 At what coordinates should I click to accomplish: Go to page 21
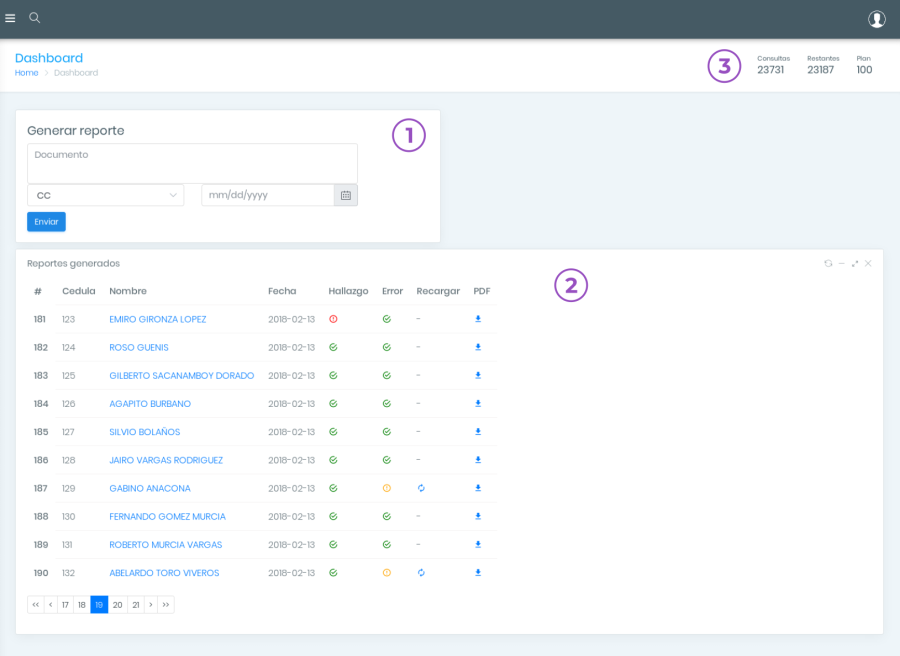coord(136,604)
